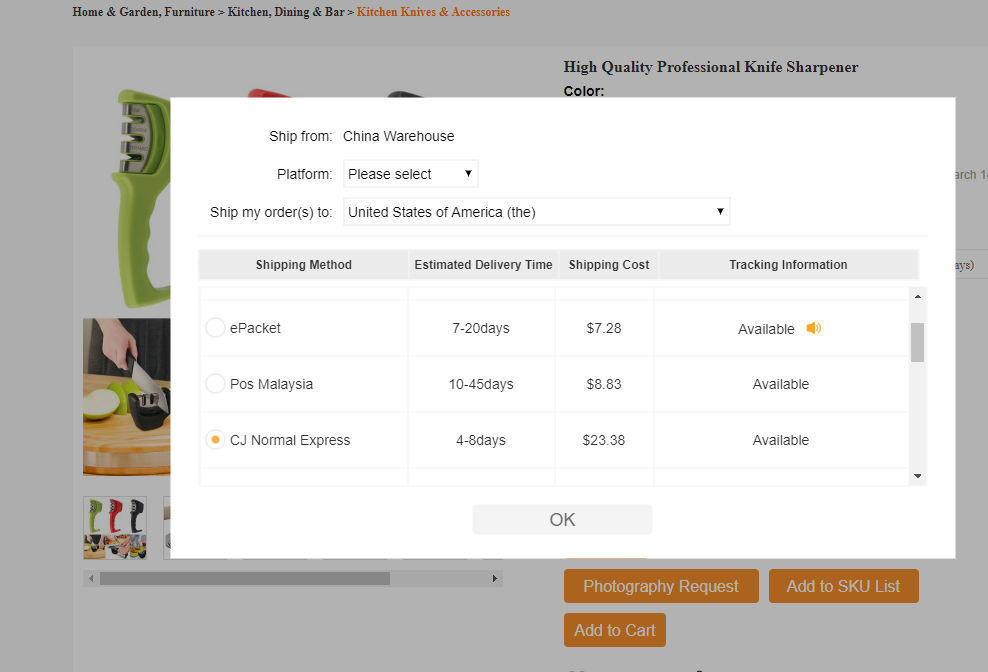Image resolution: width=988 pixels, height=672 pixels.
Task: Click the shipping list scroll down arrow
Action: tap(917, 477)
